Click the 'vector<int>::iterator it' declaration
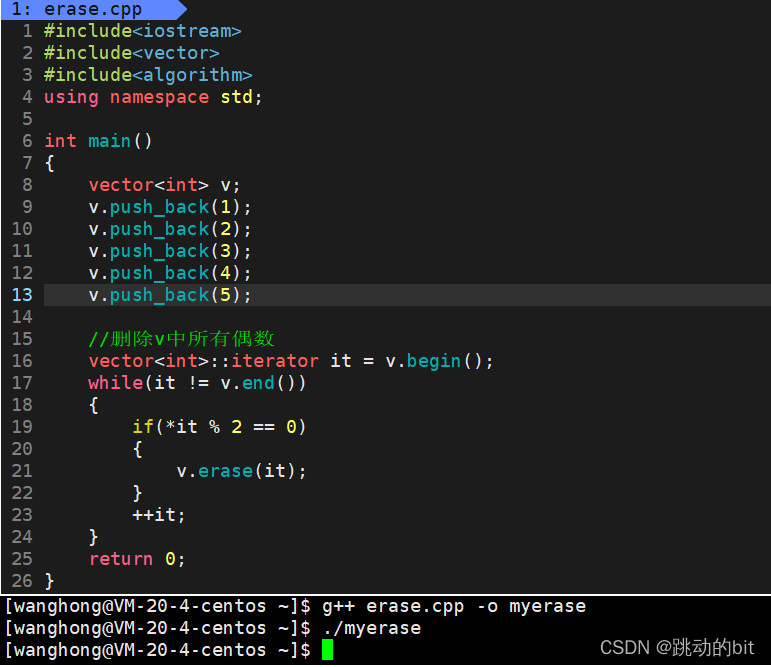The height and width of the screenshot is (667, 771). [x=291, y=361]
